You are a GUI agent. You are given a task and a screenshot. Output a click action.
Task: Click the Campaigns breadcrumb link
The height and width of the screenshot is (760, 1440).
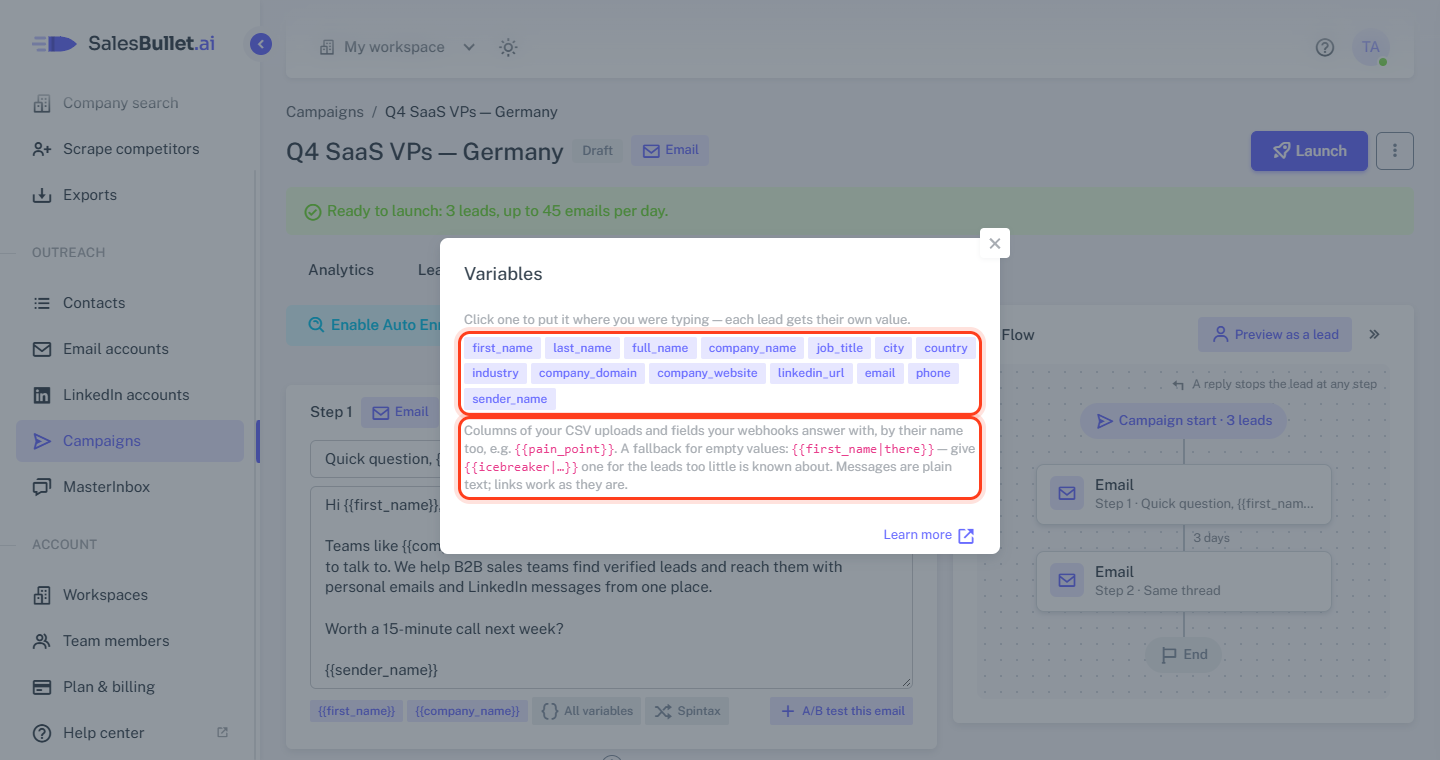point(325,112)
